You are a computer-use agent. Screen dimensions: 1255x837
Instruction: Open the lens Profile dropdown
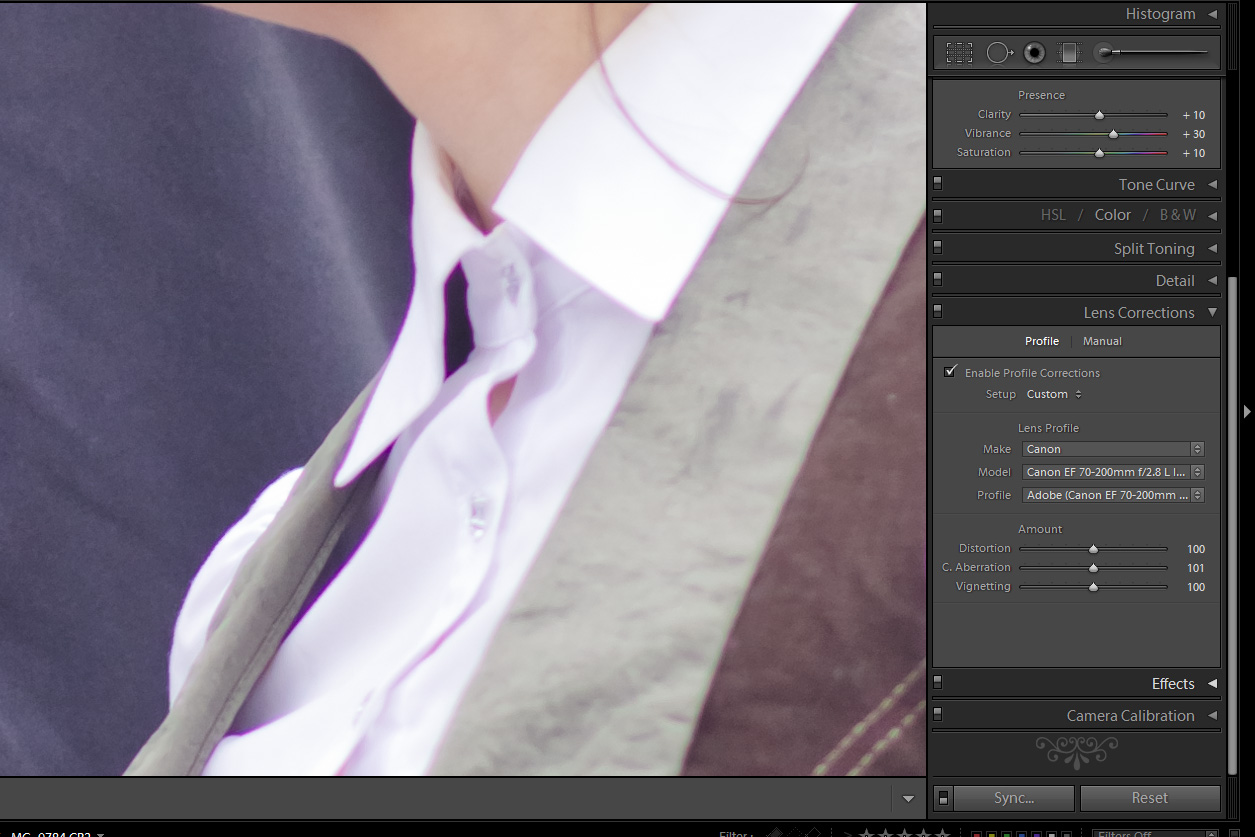pos(1112,495)
